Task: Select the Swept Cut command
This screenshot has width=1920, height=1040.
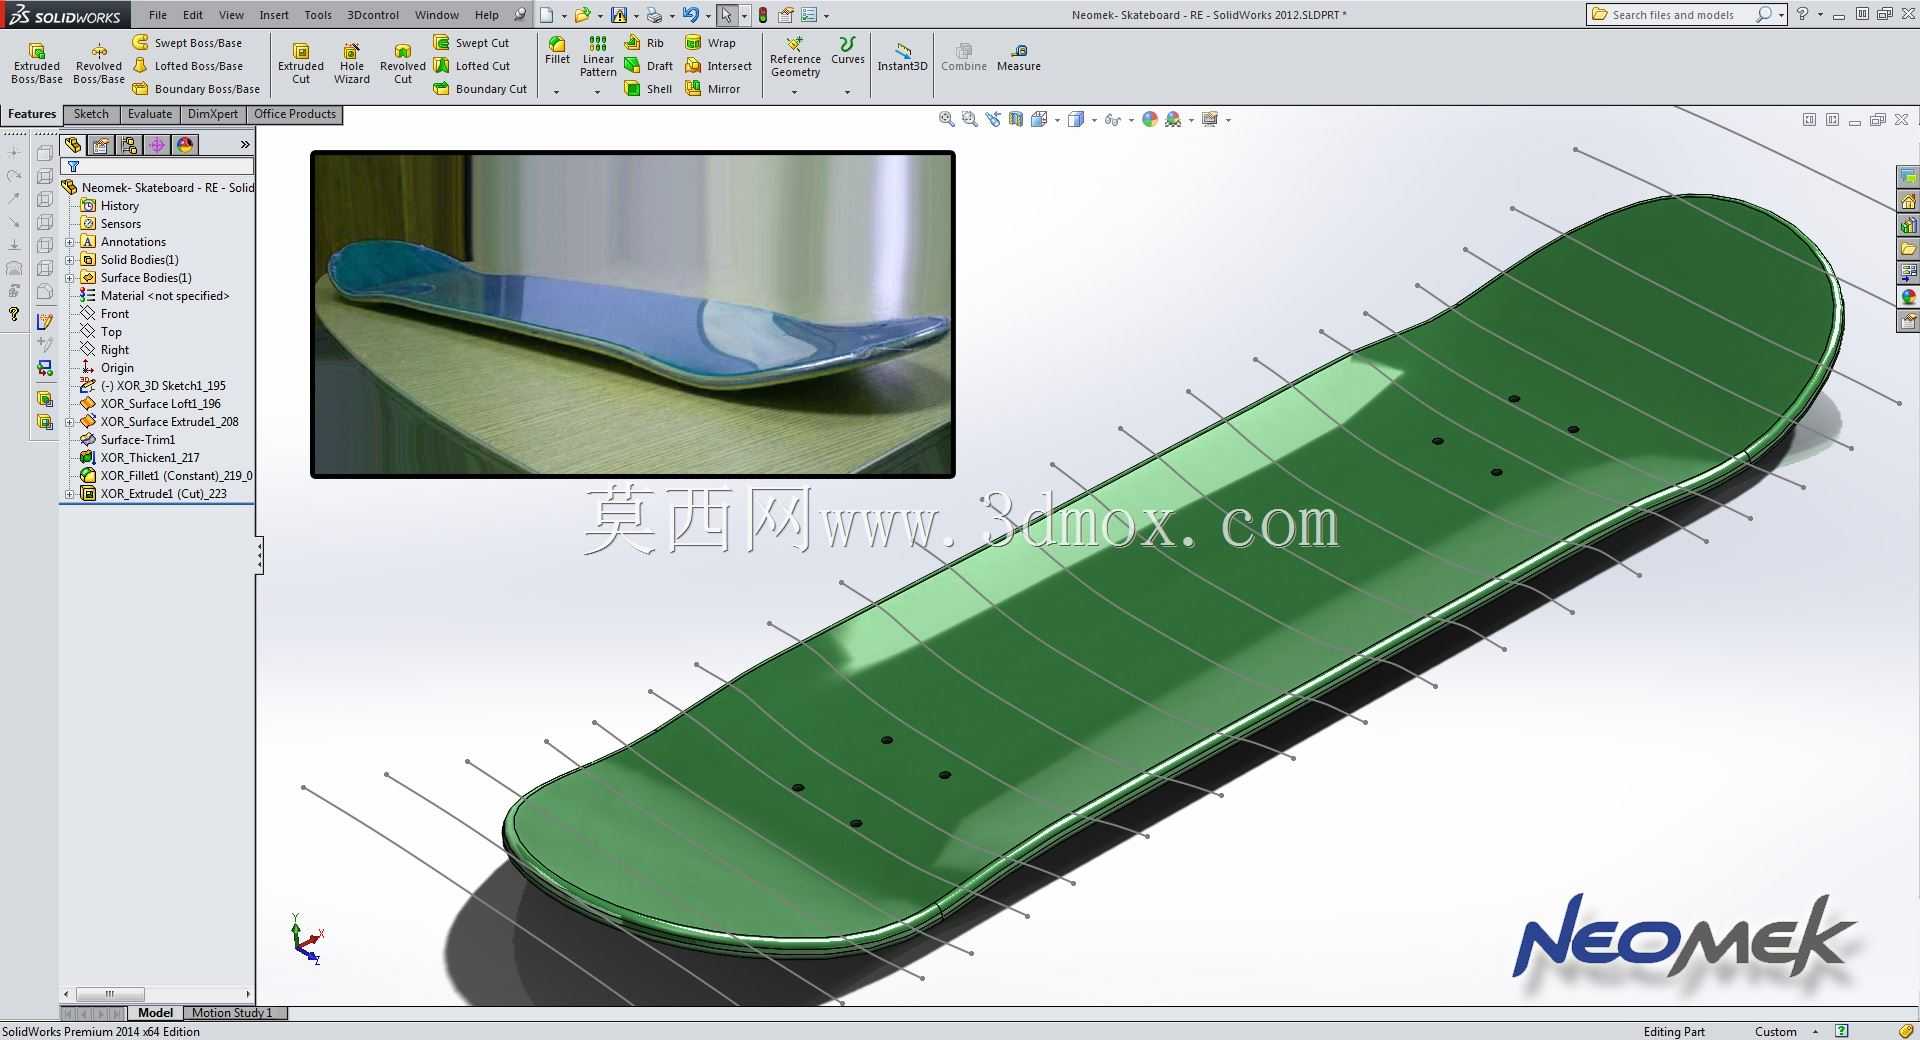Action: pyautogui.click(x=472, y=43)
